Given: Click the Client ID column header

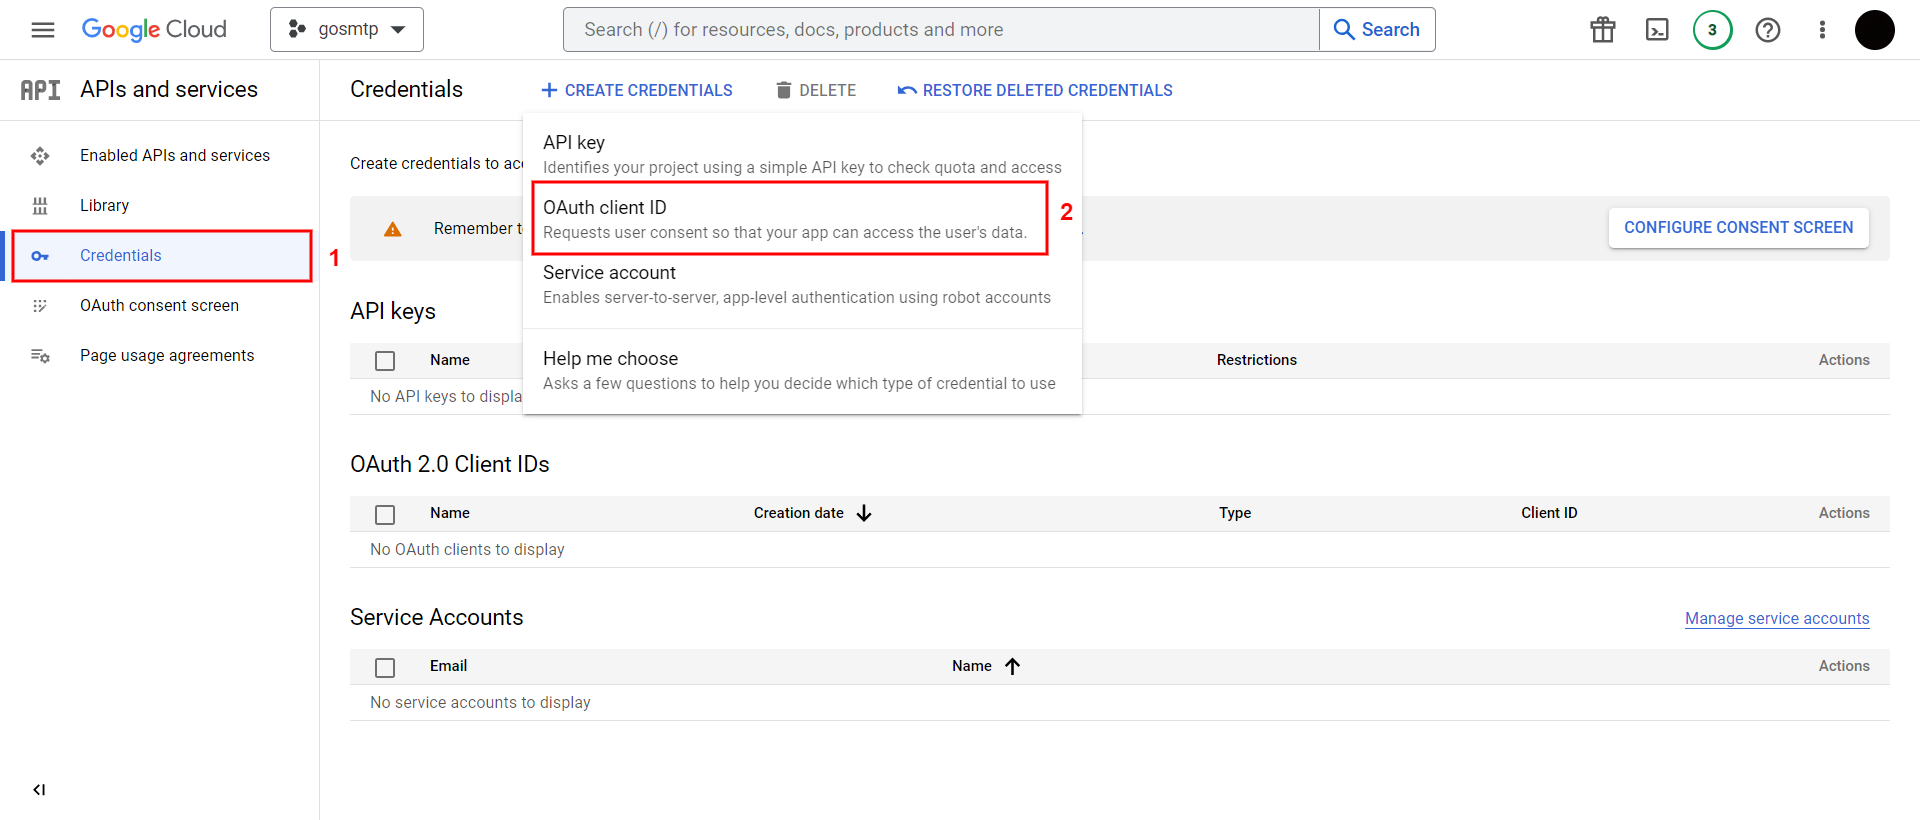Looking at the screenshot, I should pyautogui.click(x=1549, y=513).
